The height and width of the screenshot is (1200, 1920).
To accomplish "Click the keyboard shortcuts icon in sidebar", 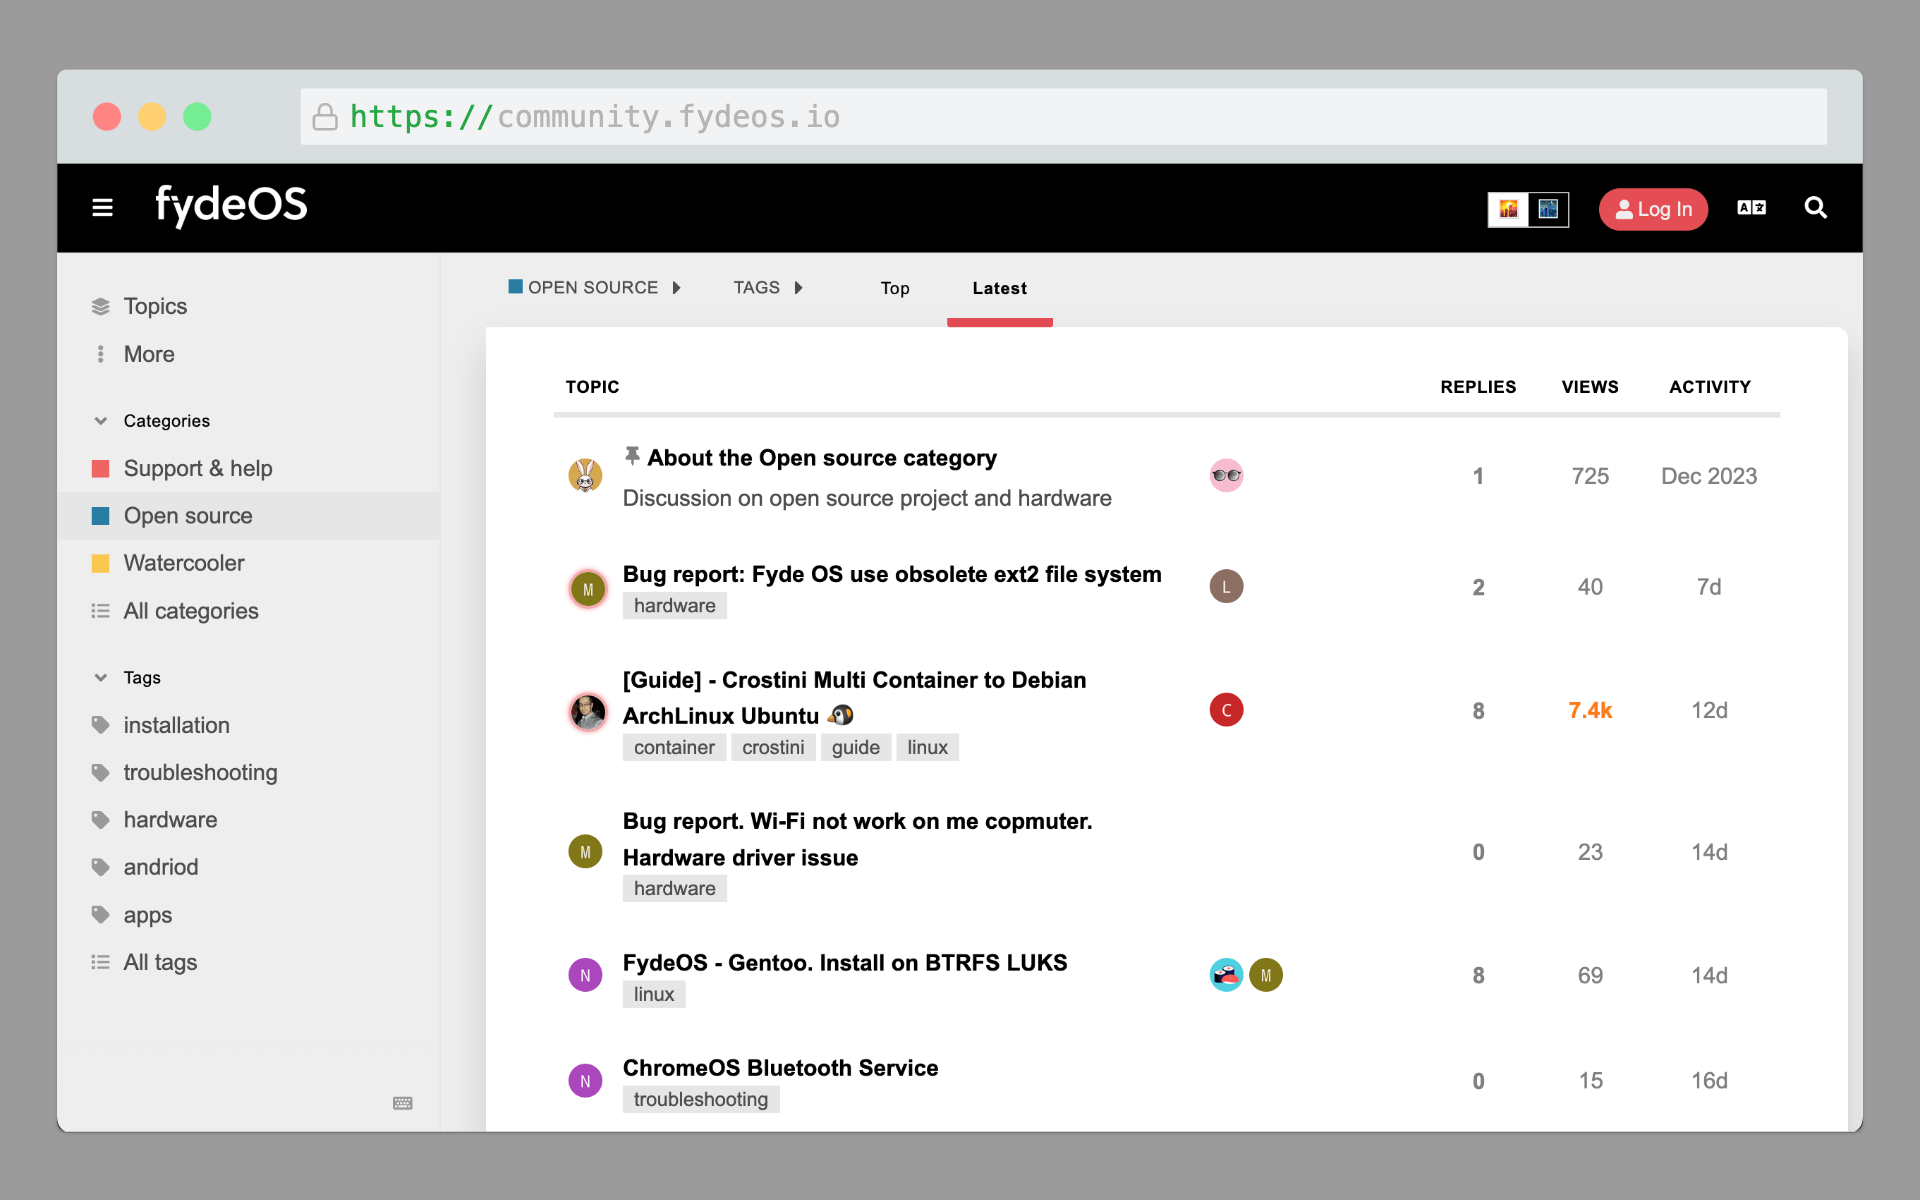I will 402,1103.
